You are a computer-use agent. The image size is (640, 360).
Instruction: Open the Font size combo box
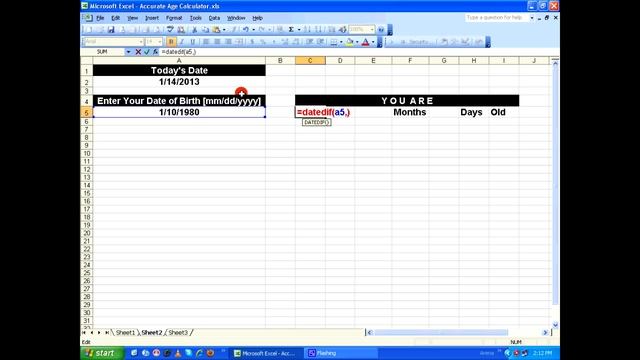tap(154, 42)
